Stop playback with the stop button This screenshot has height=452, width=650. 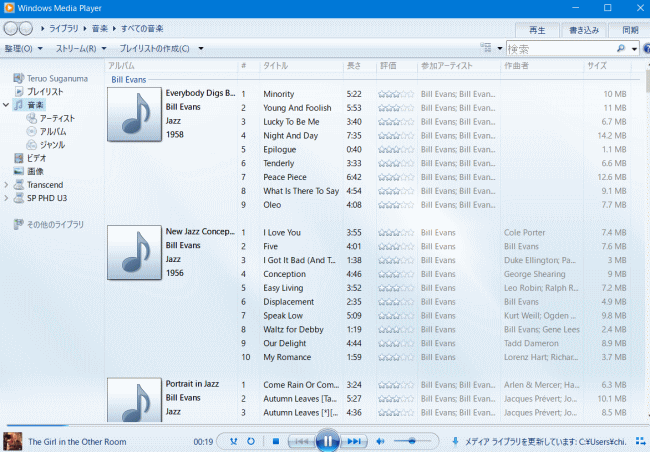pos(276,441)
